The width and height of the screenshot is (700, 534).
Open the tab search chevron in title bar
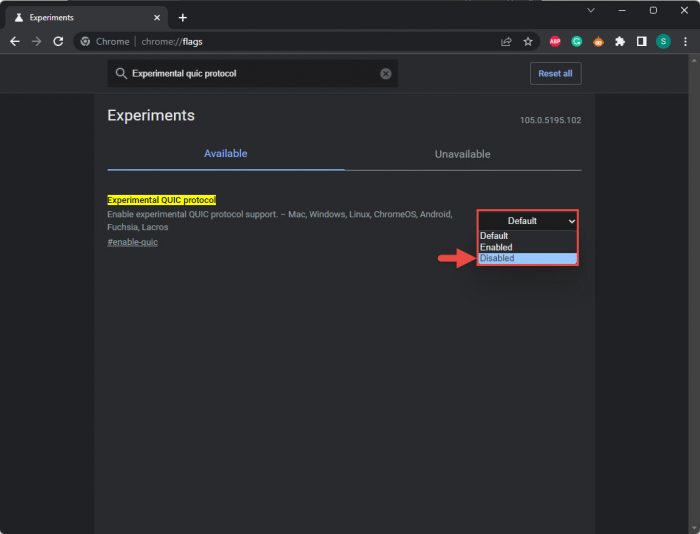click(x=591, y=10)
